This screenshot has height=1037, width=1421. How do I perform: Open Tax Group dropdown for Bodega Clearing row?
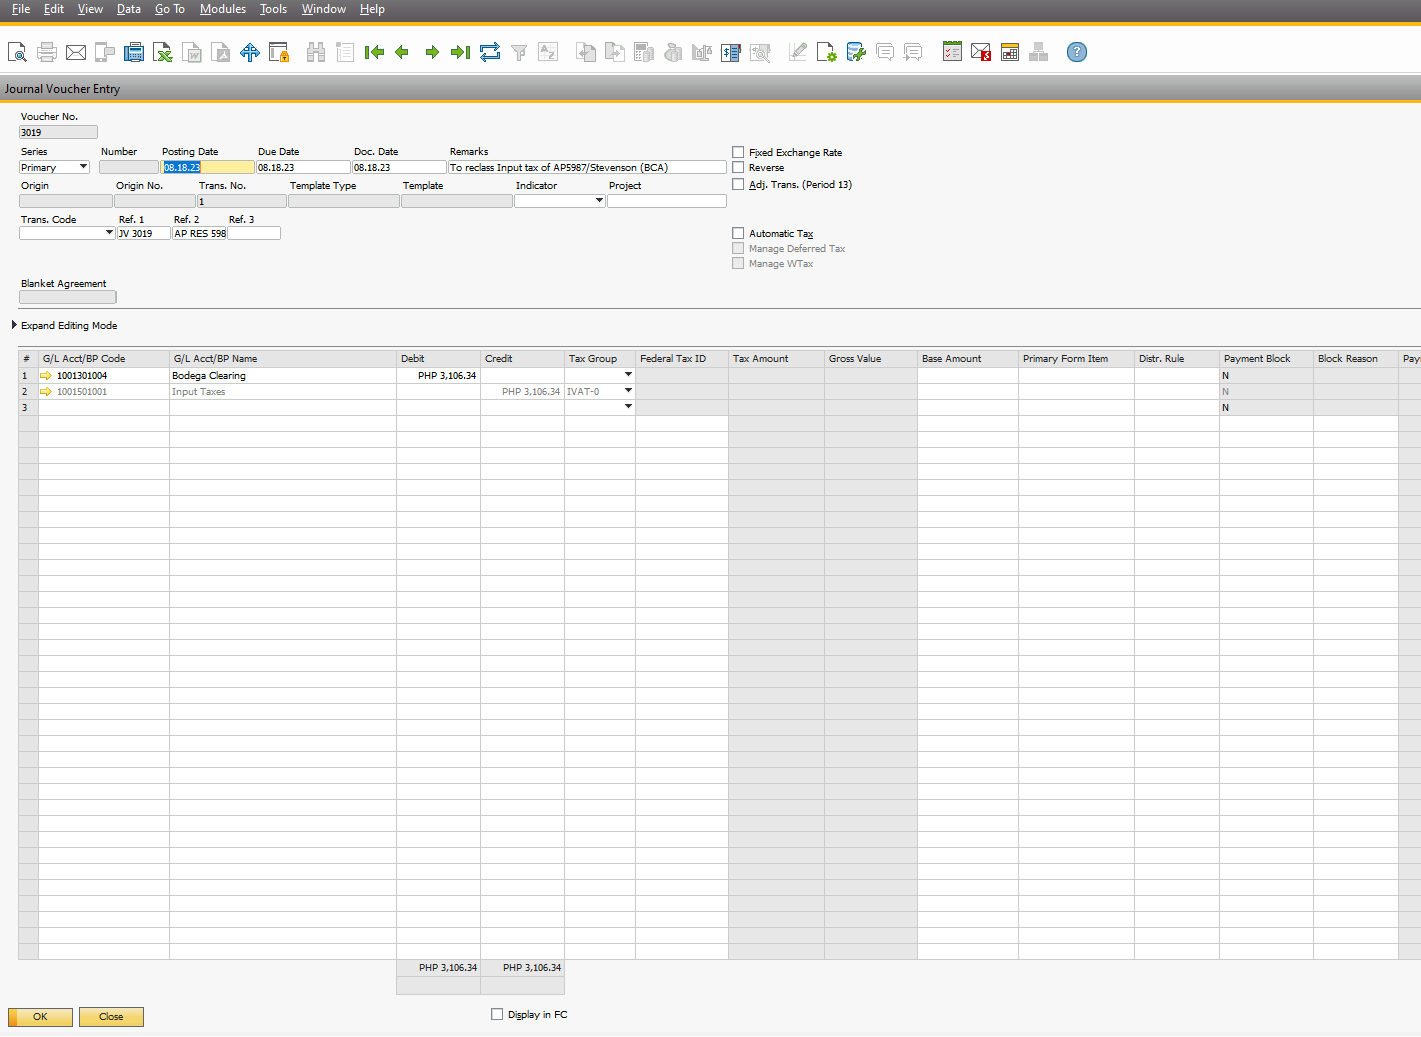point(628,375)
